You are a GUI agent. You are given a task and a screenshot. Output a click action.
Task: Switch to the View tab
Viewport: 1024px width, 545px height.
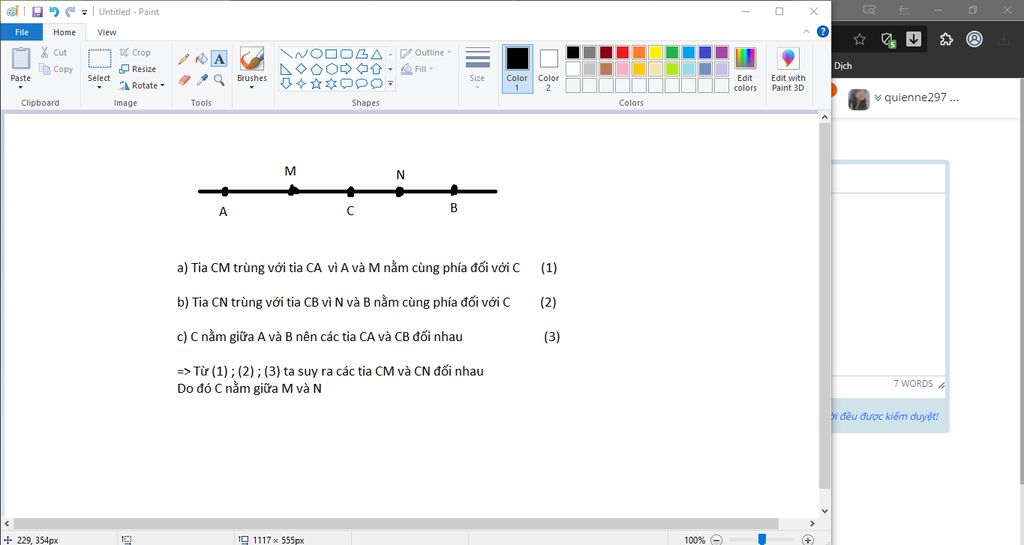(x=106, y=32)
